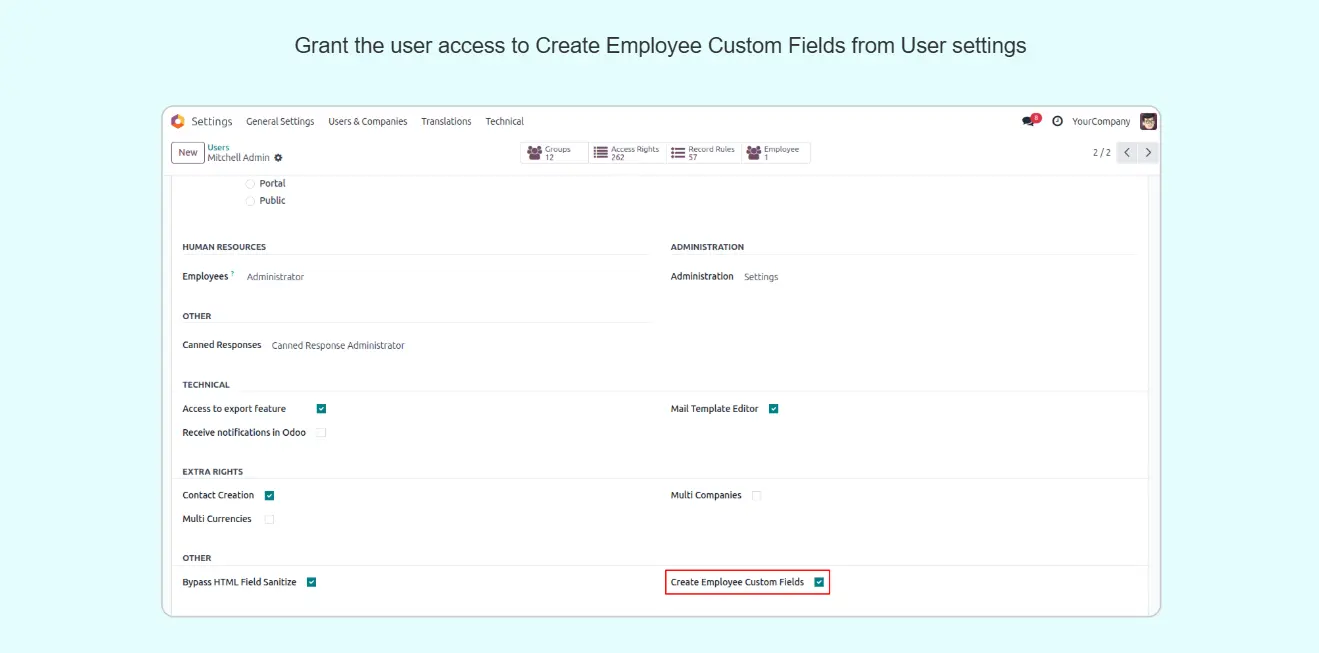This screenshot has width=1319, height=653.
Task: Enable the Multi Currencies checkbox
Action: [269, 519]
